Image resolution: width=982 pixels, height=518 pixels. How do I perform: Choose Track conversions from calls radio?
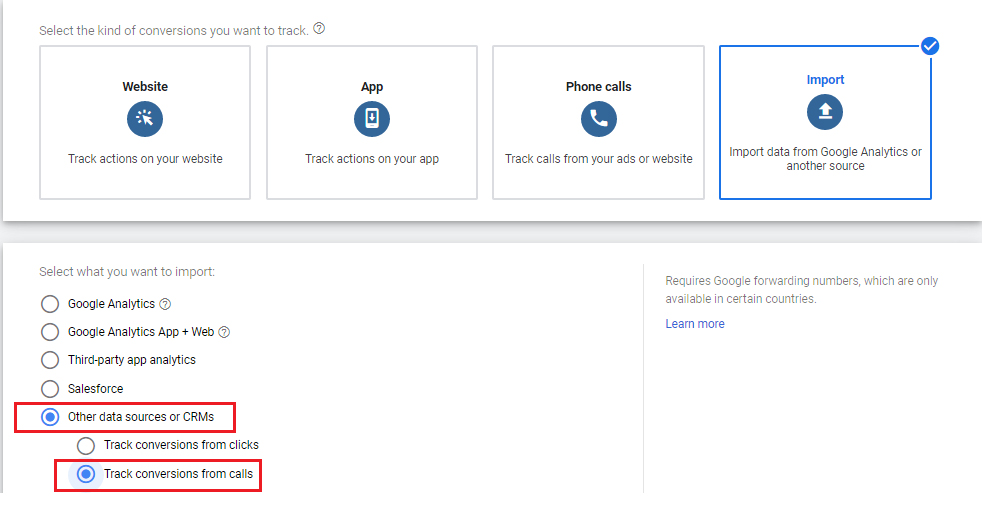86,474
